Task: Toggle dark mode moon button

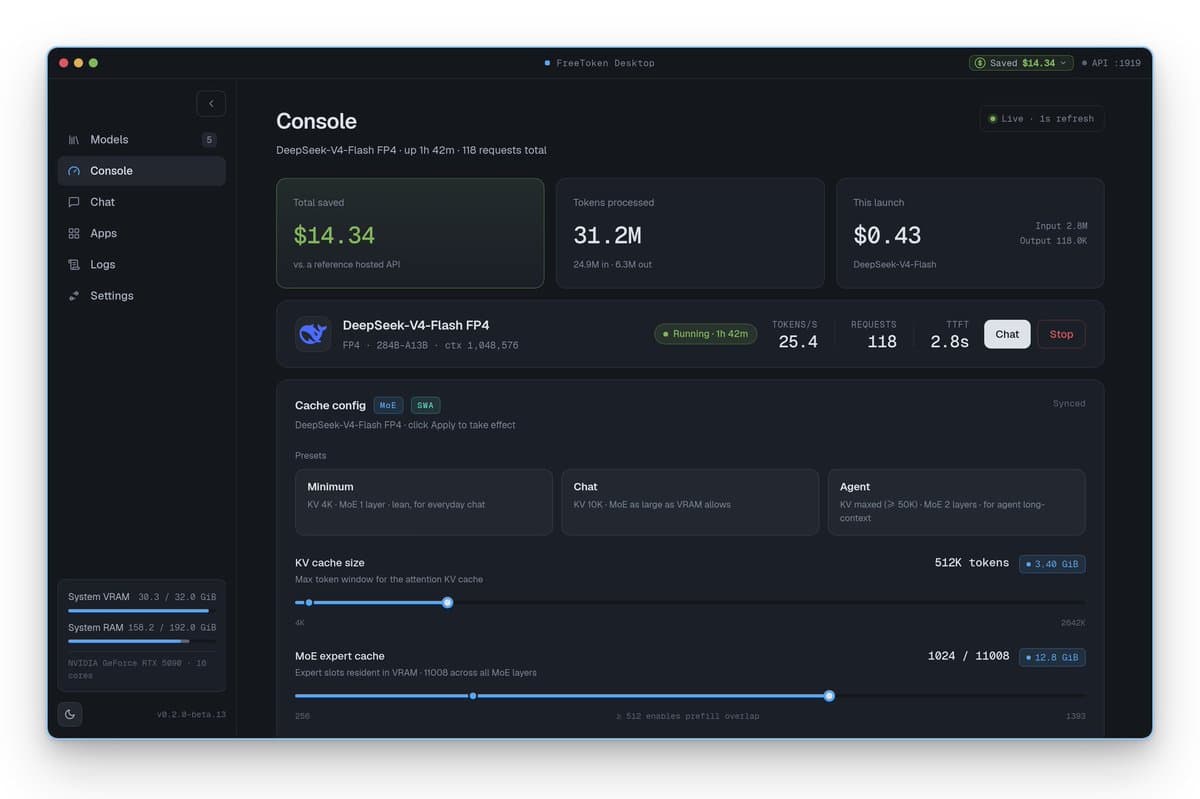Action: coord(70,714)
